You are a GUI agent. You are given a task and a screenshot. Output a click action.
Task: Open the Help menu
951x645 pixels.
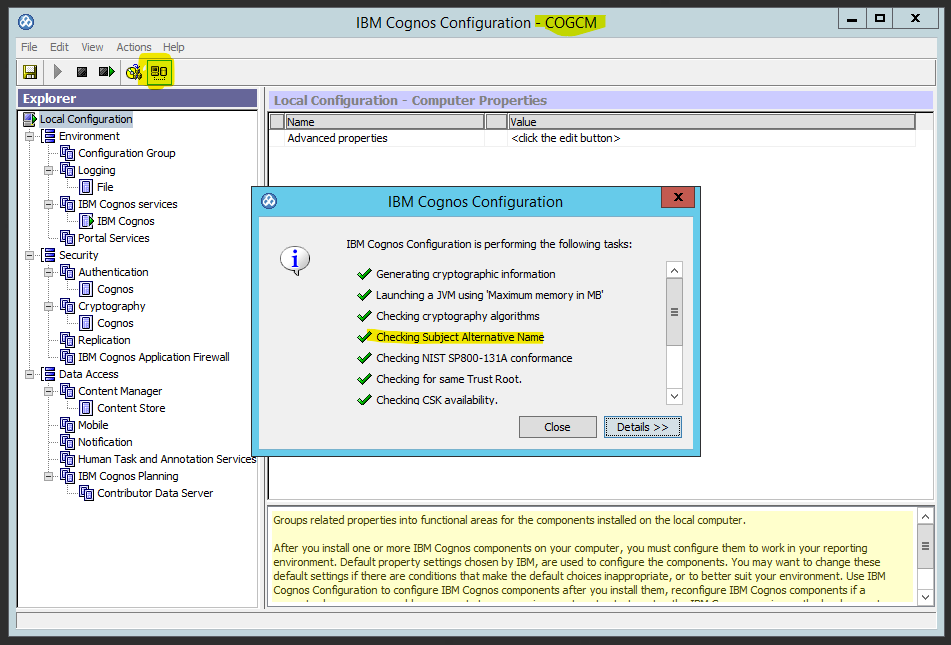coord(173,47)
